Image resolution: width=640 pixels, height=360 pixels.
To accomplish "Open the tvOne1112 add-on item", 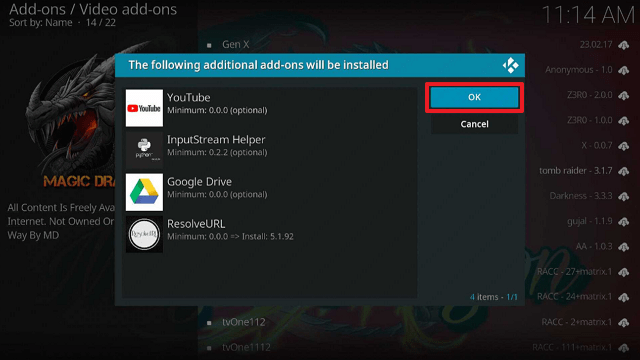I will pos(246,347).
